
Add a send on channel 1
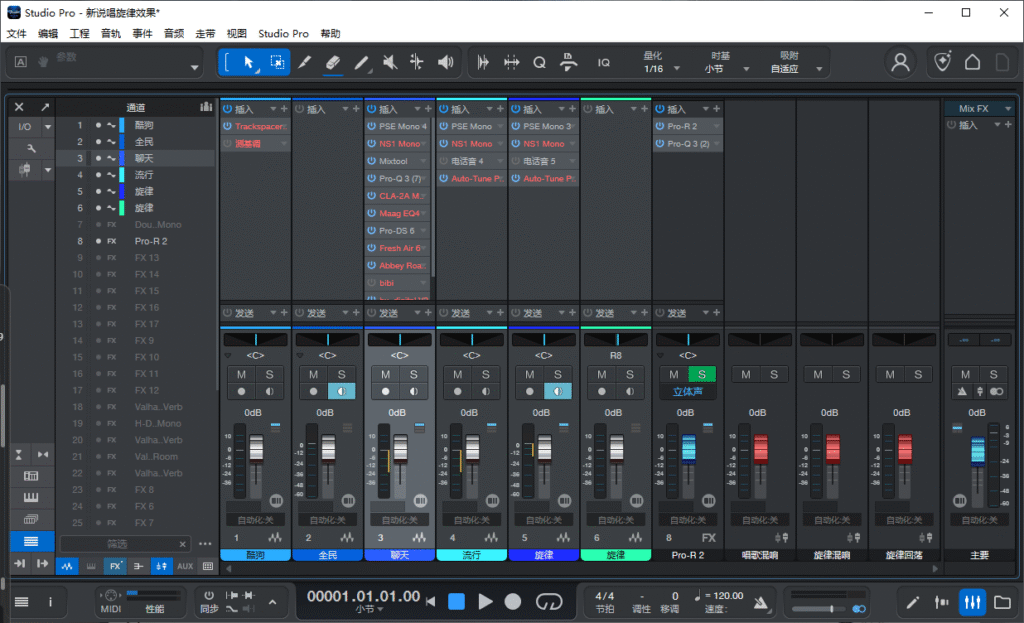click(284, 313)
